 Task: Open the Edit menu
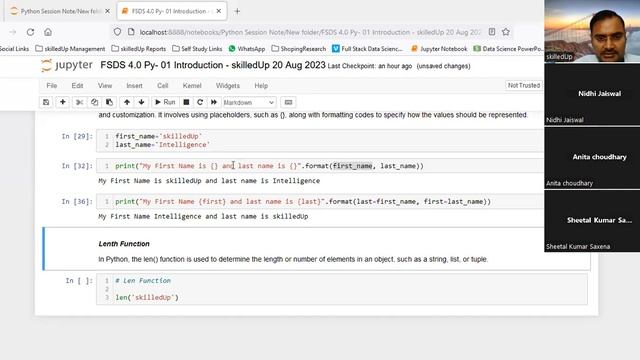(x=77, y=86)
